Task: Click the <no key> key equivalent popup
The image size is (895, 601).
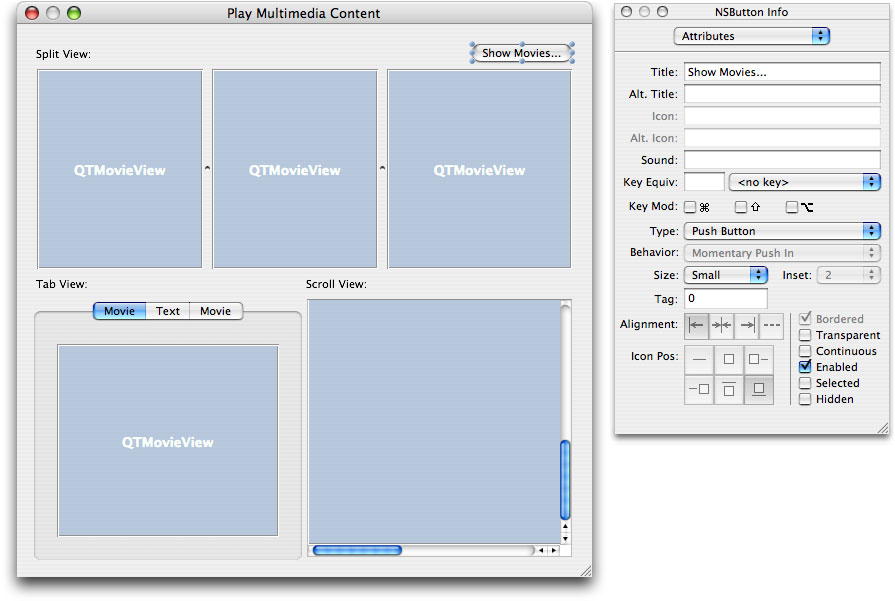Action: (805, 182)
